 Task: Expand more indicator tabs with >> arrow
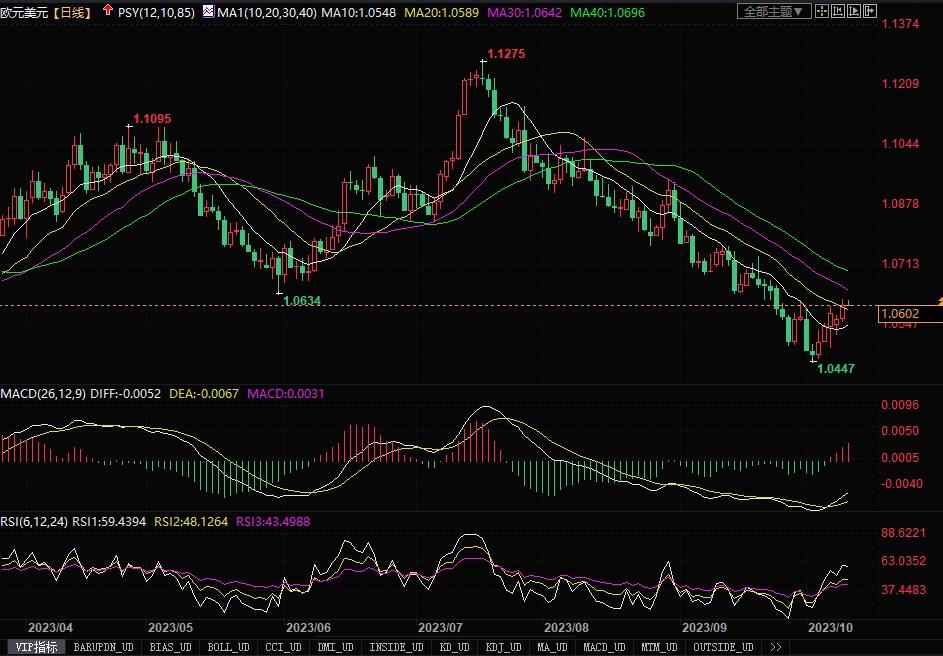click(x=776, y=647)
